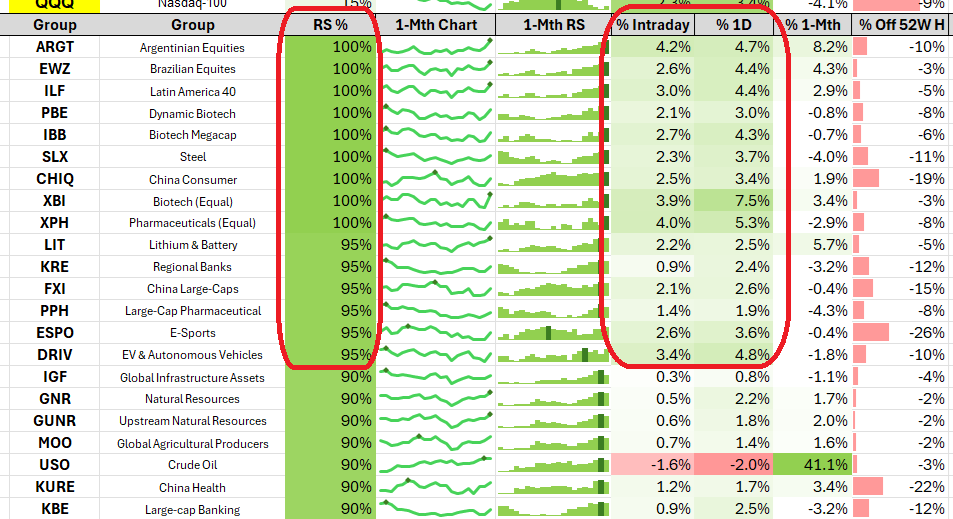This screenshot has height=519, width=953.
Task: Click the Latin America 40 cell
Action: click(192, 91)
